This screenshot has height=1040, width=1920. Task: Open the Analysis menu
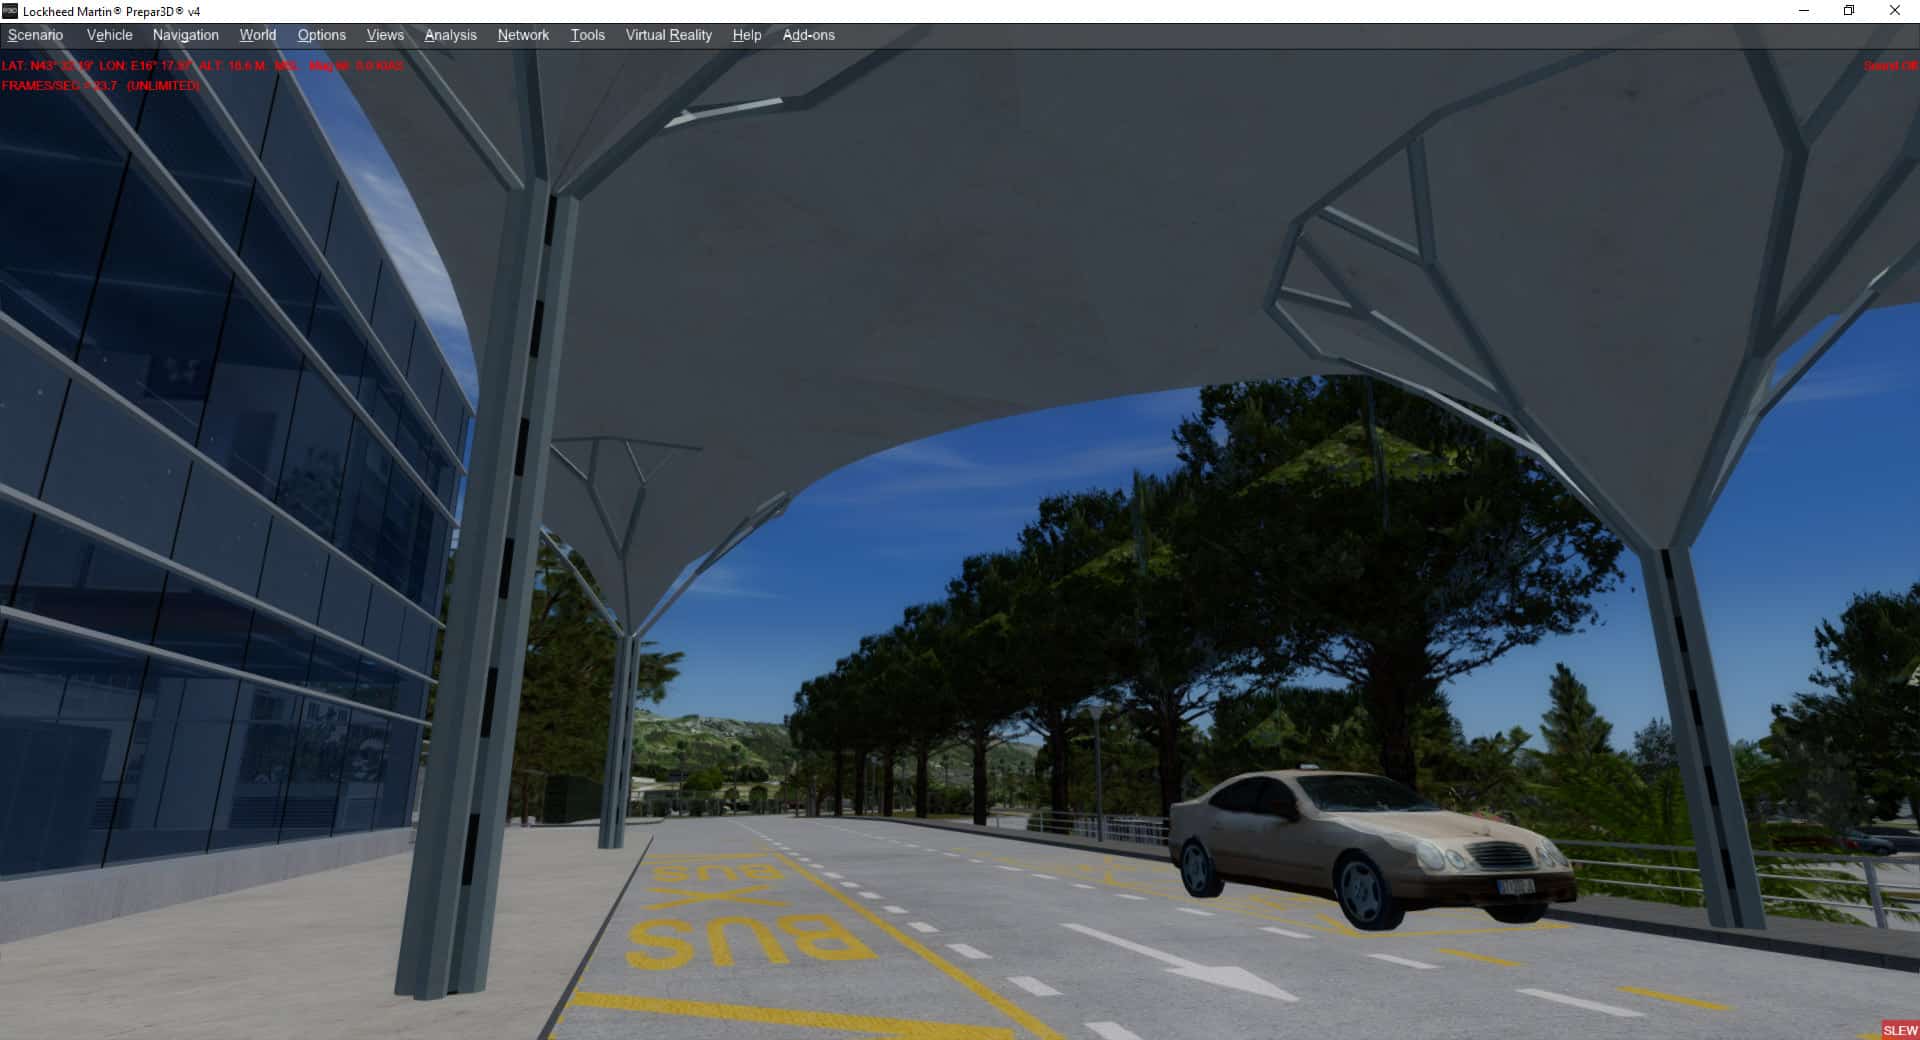click(450, 35)
